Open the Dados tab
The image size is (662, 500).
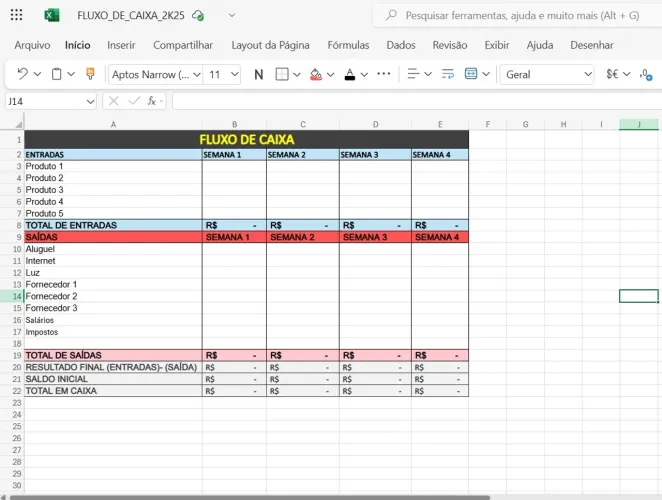tap(401, 45)
